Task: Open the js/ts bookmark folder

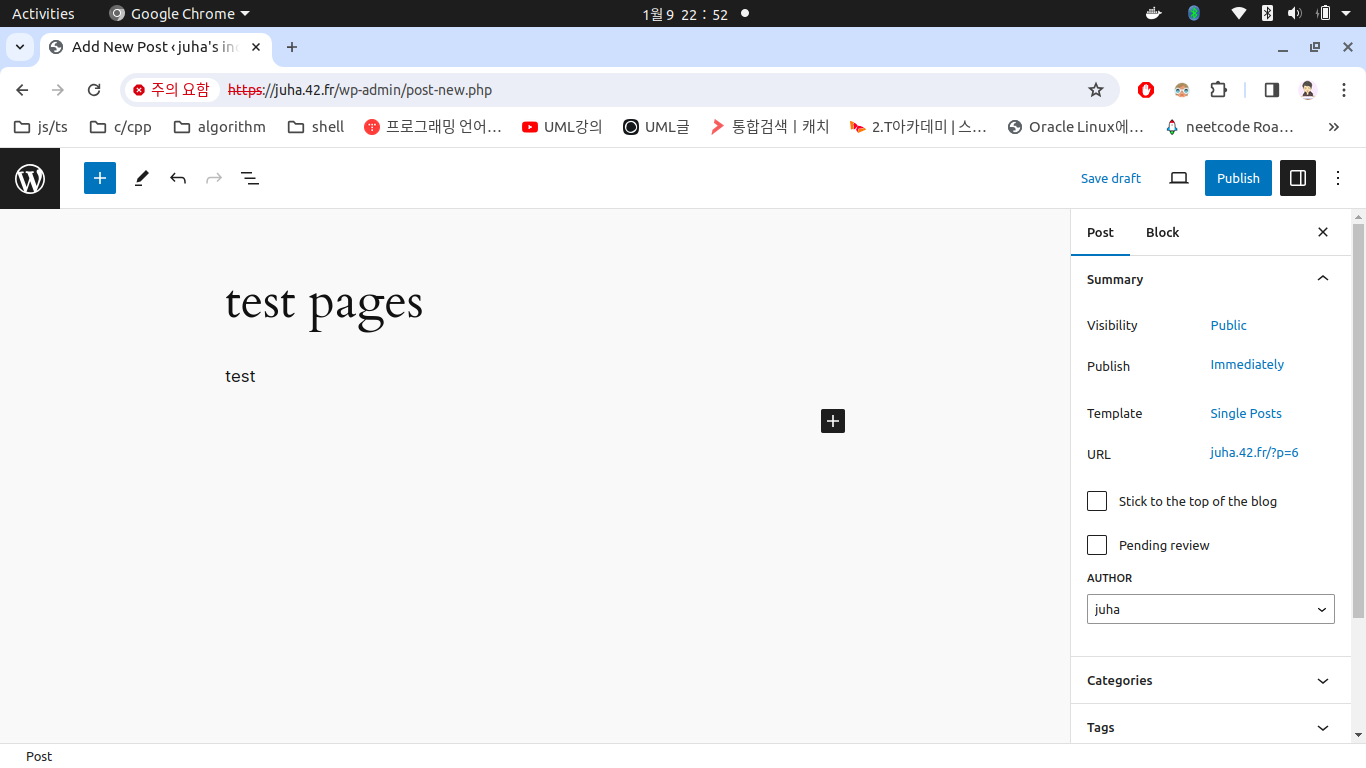Action: click(x=40, y=127)
